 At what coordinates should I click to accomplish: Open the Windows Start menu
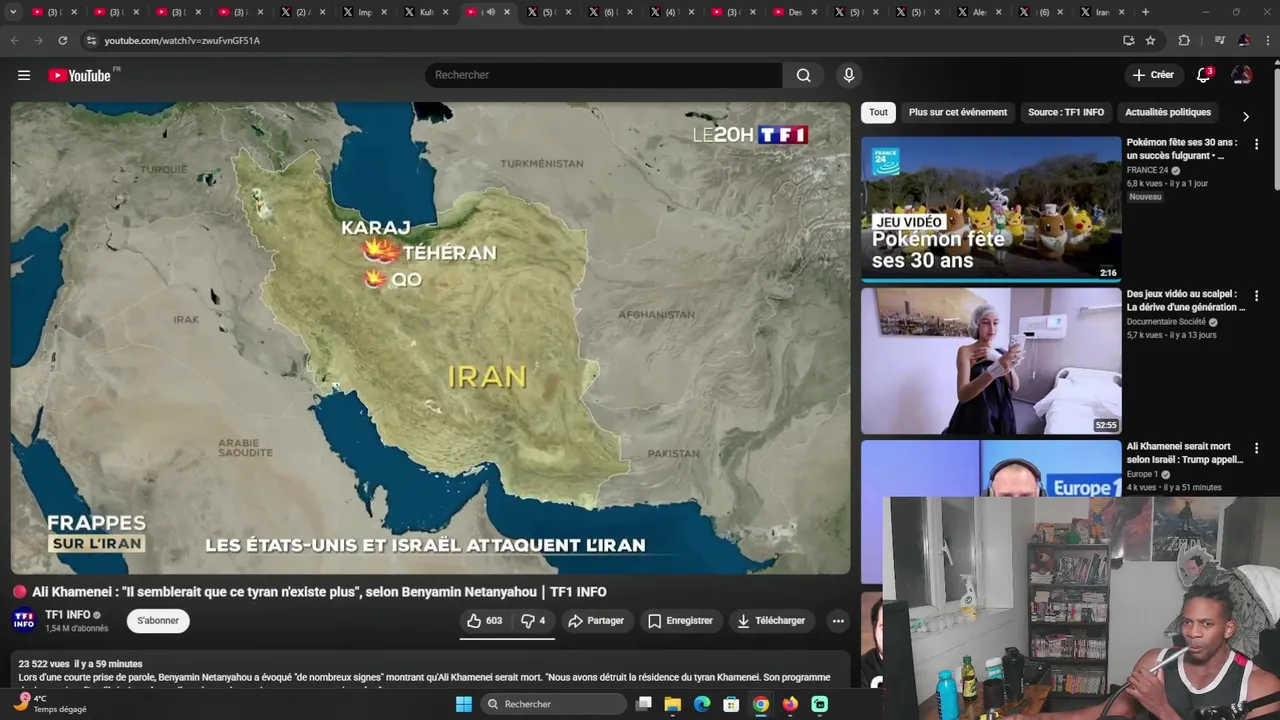pyautogui.click(x=464, y=704)
